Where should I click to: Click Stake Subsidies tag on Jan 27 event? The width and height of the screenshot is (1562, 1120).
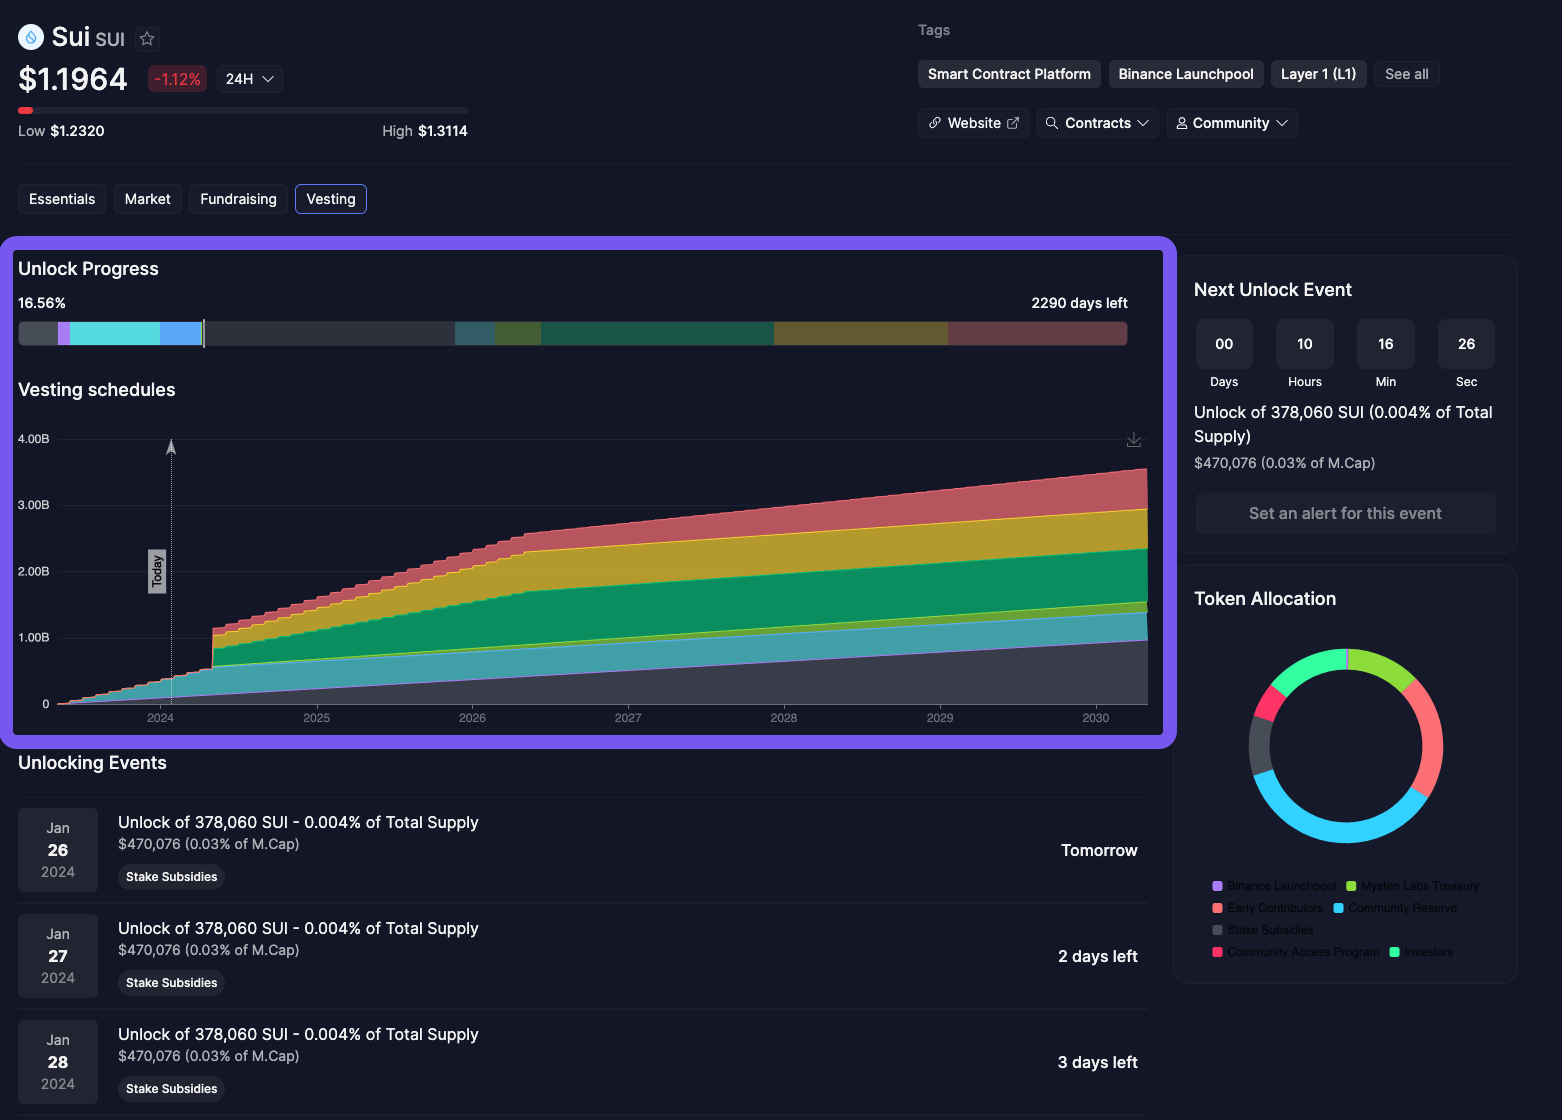[x=171, y=983]
